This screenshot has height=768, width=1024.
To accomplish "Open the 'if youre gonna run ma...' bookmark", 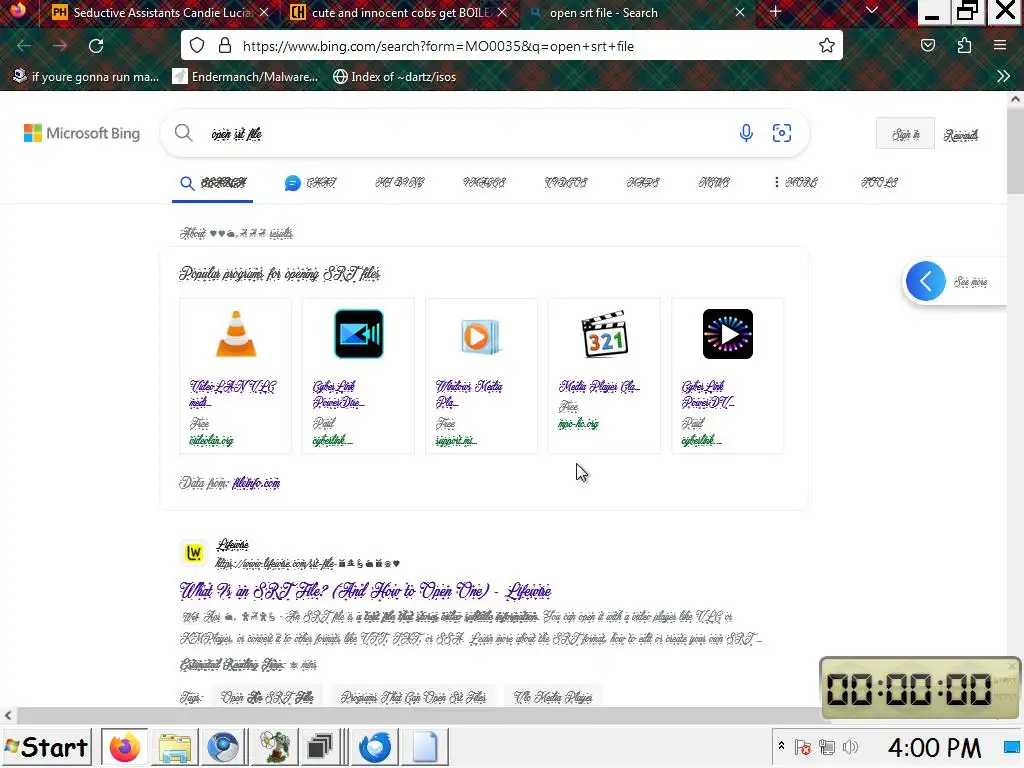I will pos(86,76).
